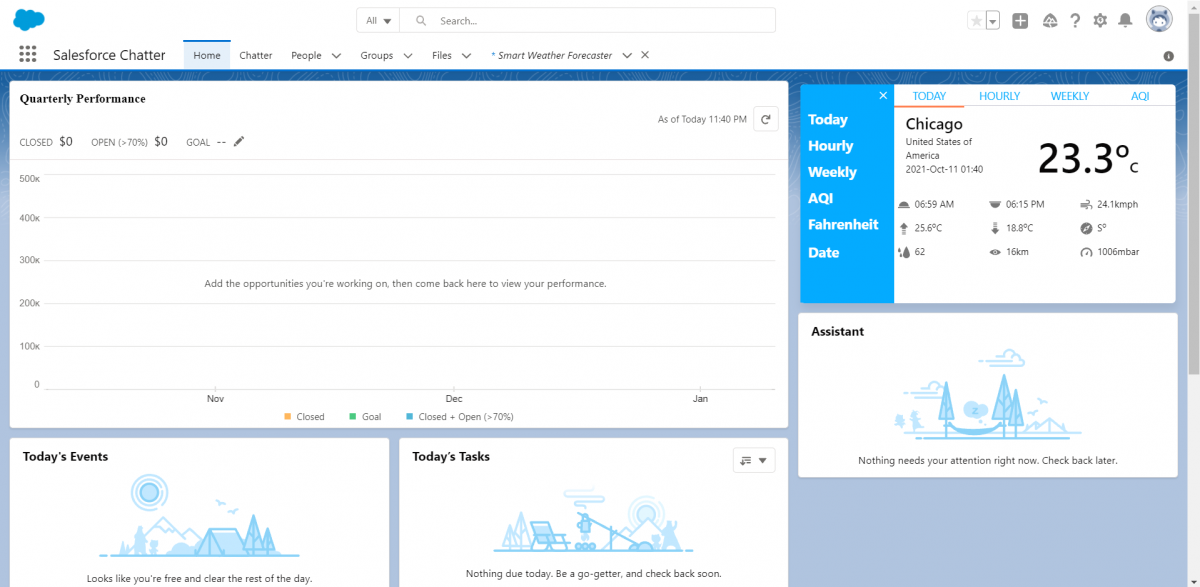The height and width of the screenshot is (587, 1200).
Task: Refresh the Quarterly Performance chart
Action: pos(766,119)
